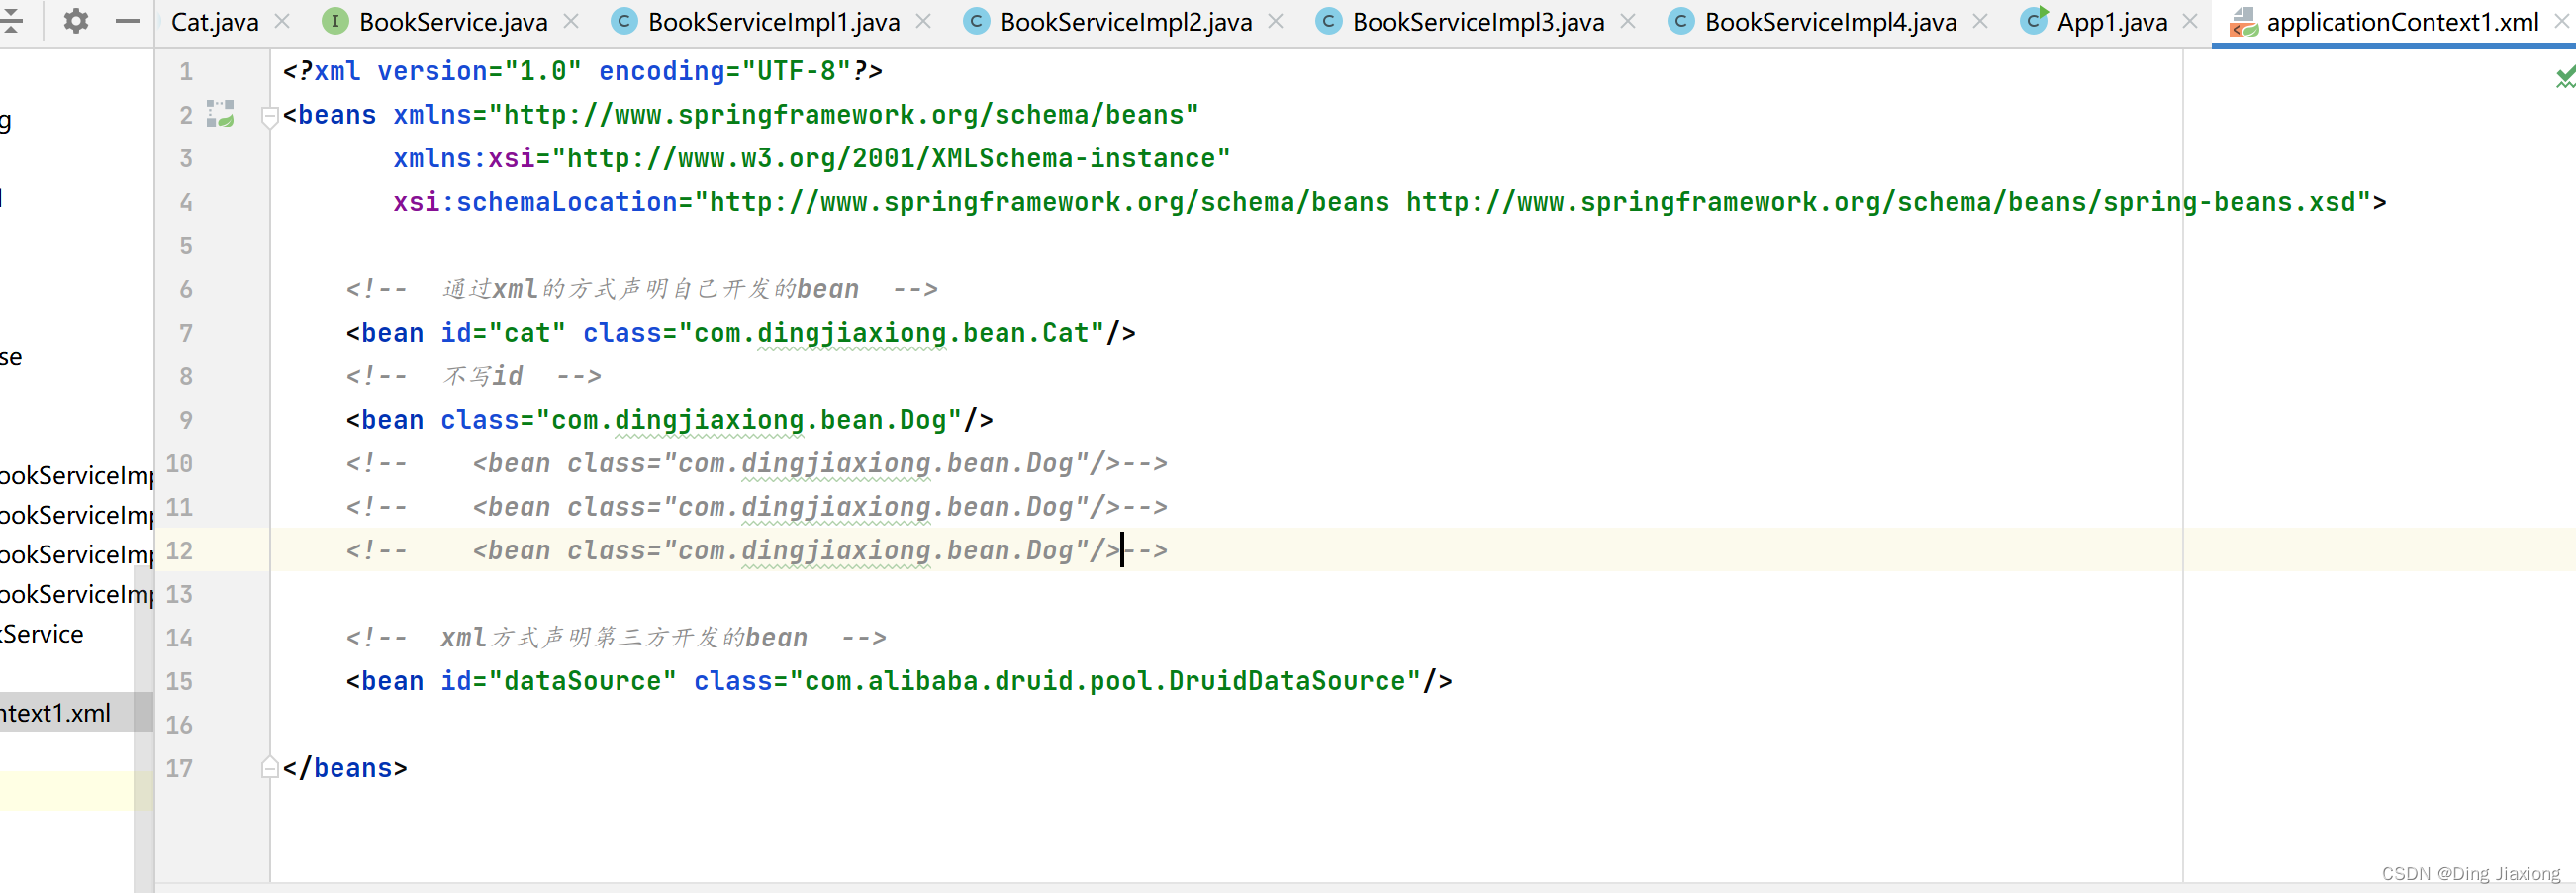The height and width of the screenshot is (893, 2576).
Task: Close the BookService.java tab
Action: pyautogui.click(x=571, y=21)
